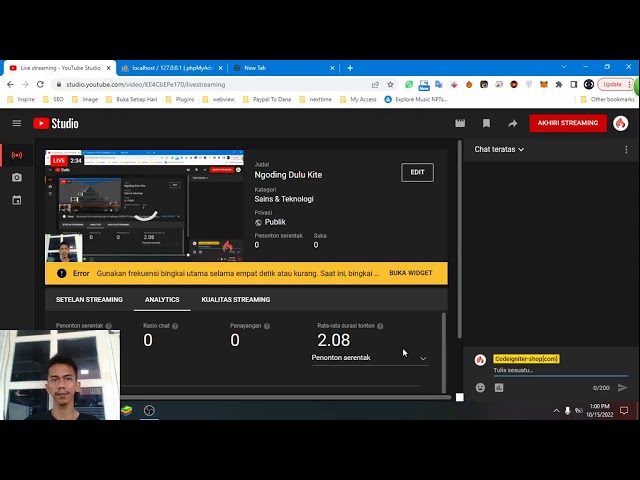Screen dimensions: 640x480
Task: Click the analytics panel vertical scrollbar
Action: point(444,351)
